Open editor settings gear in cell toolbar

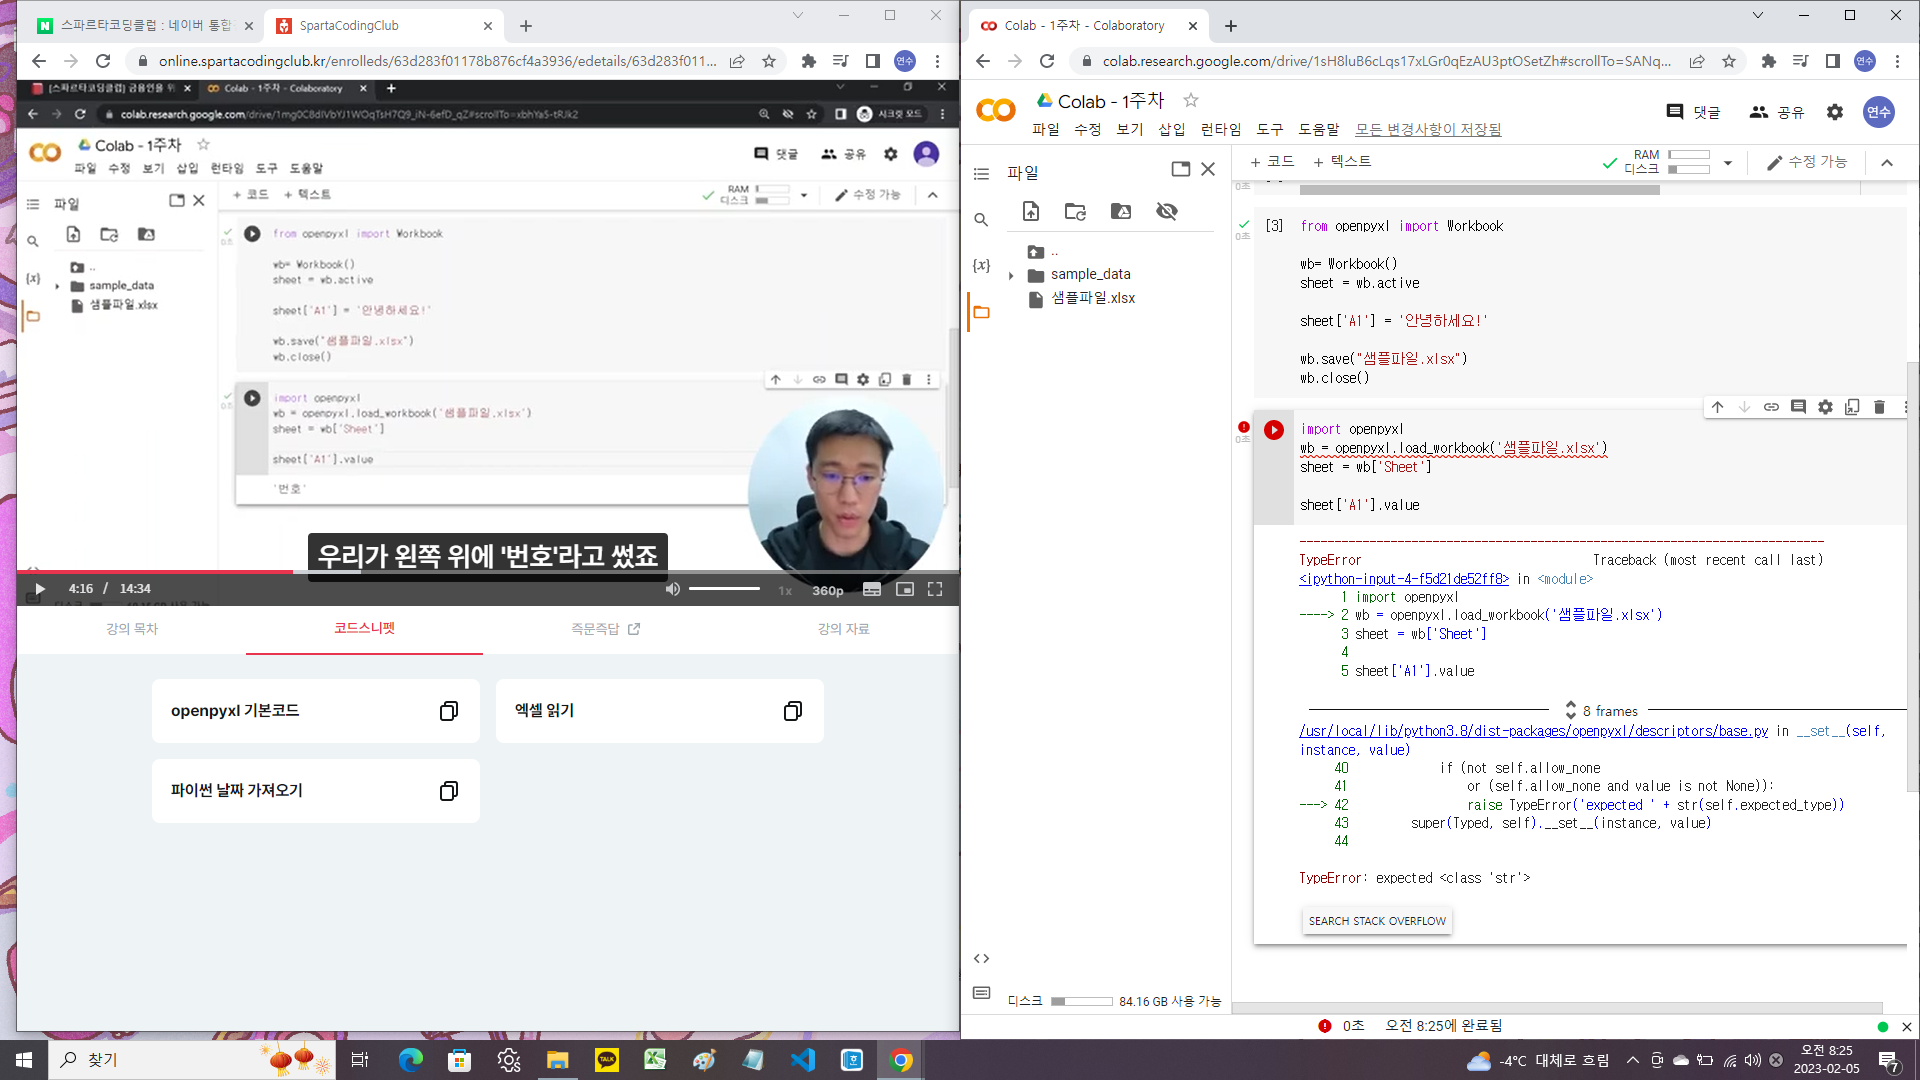(1825, 407)
